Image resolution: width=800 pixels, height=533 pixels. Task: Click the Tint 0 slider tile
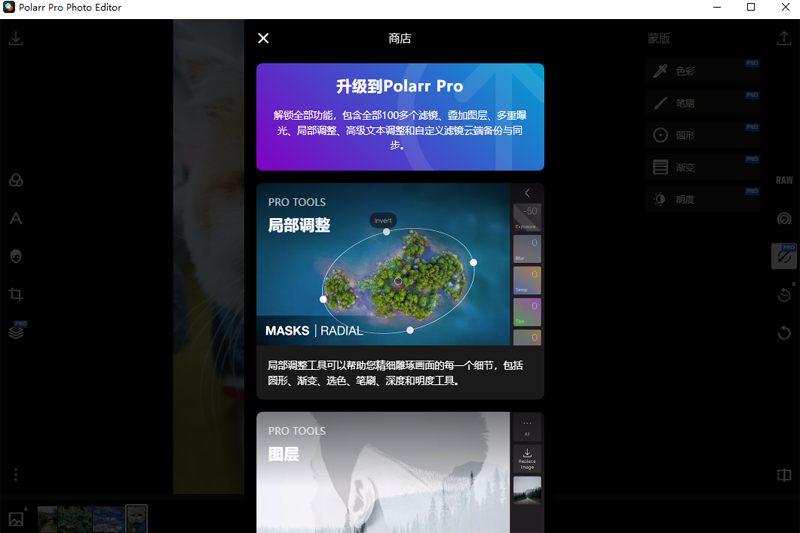tap(527, 312)
